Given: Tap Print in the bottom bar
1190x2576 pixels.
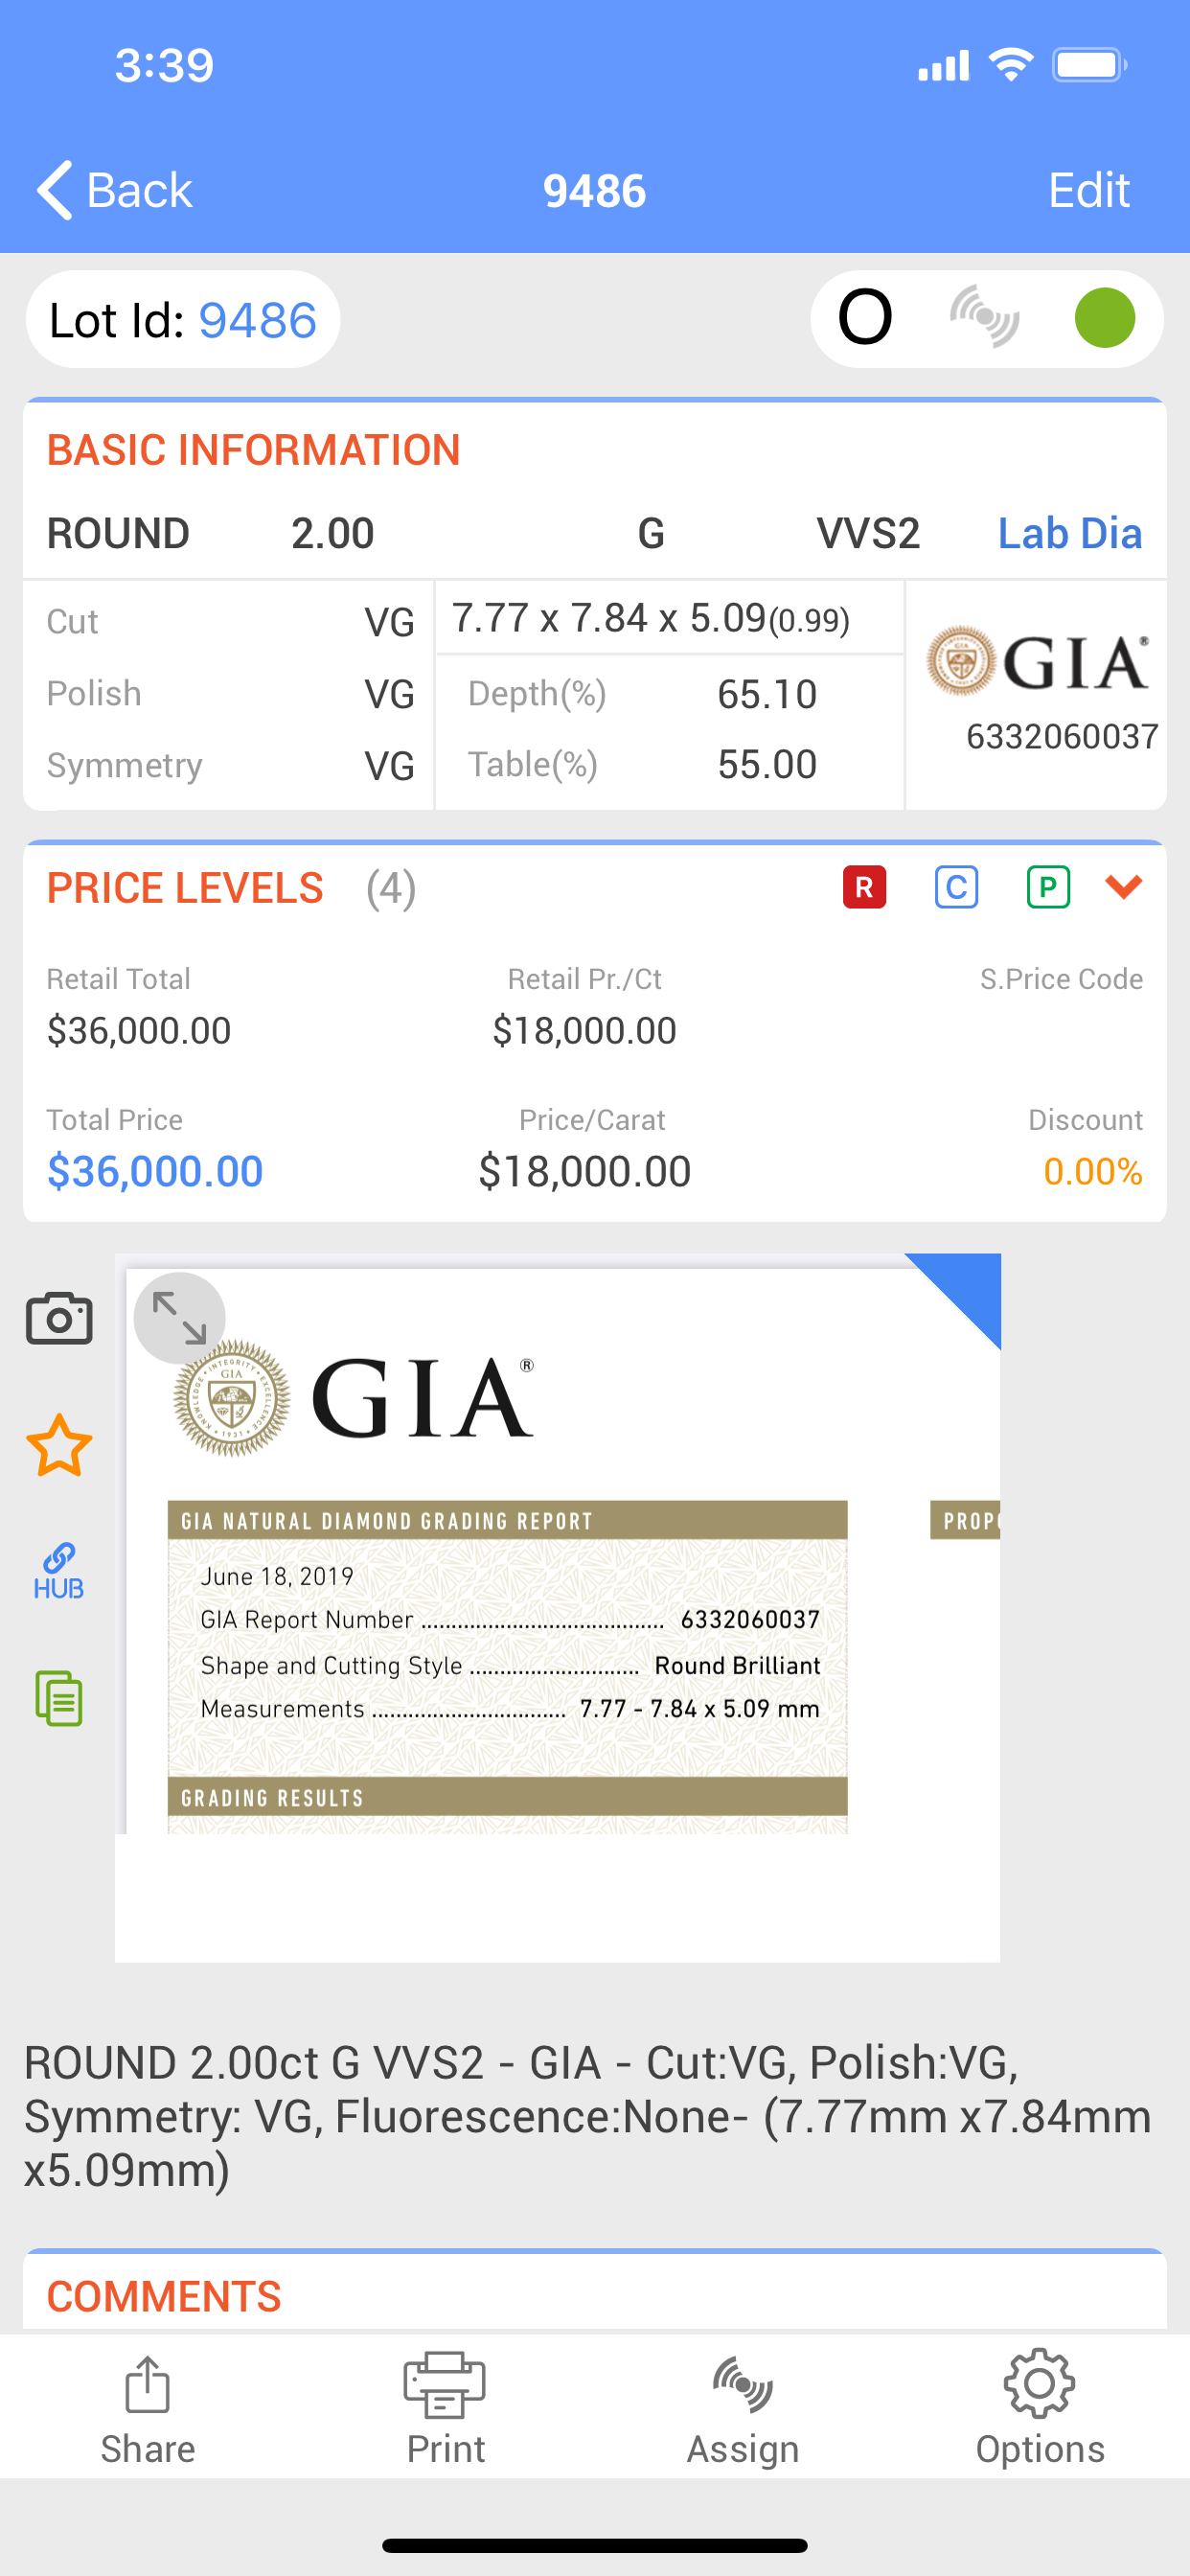Looking at the screenshot, I should coord(445,2411).
